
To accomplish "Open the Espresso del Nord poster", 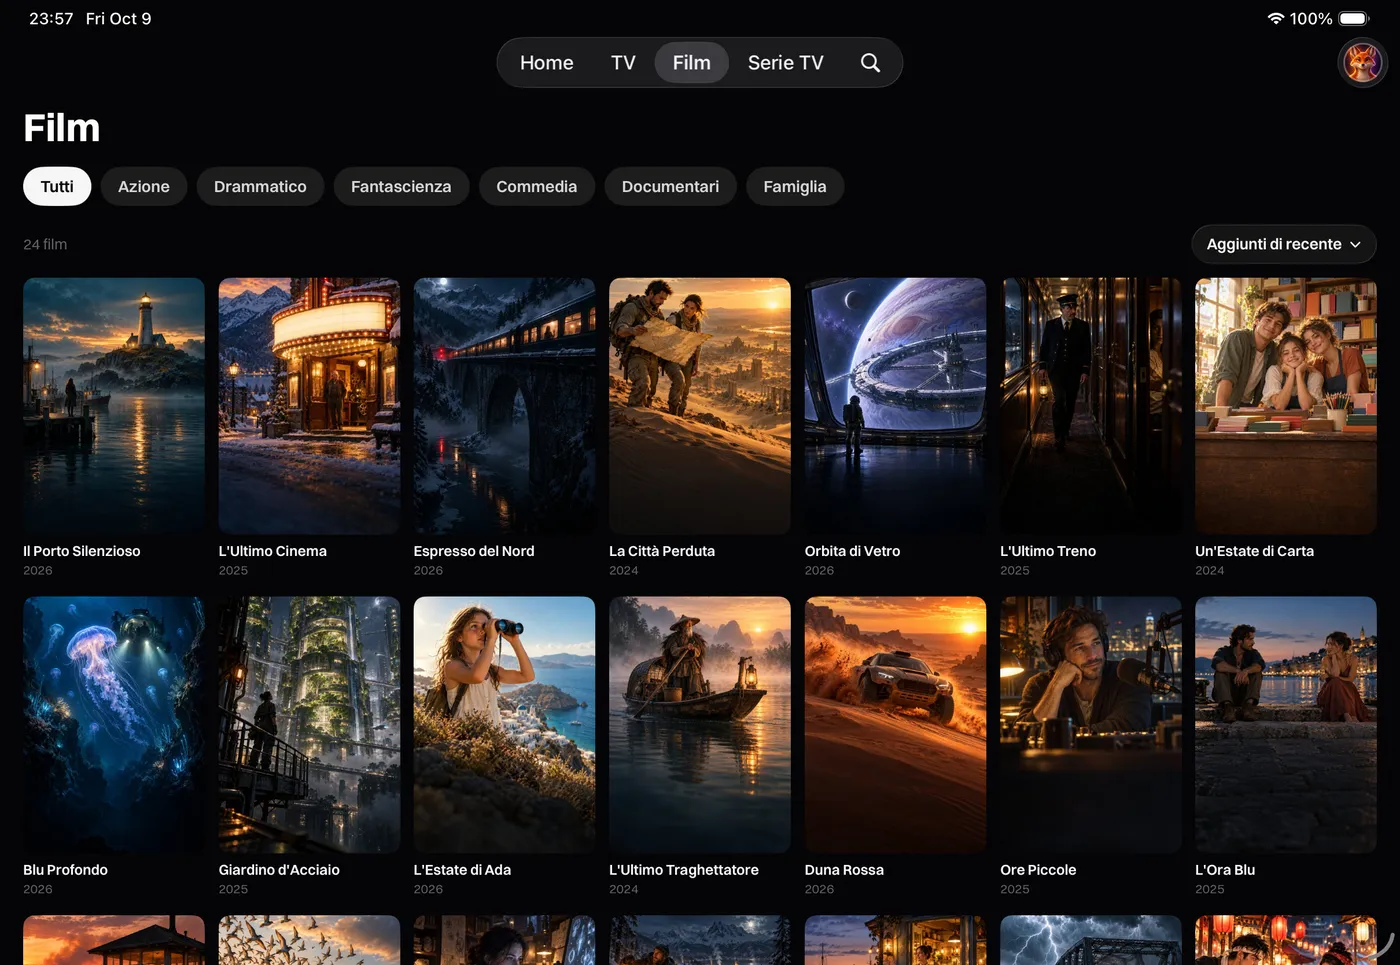I will [x=504, y=406].
